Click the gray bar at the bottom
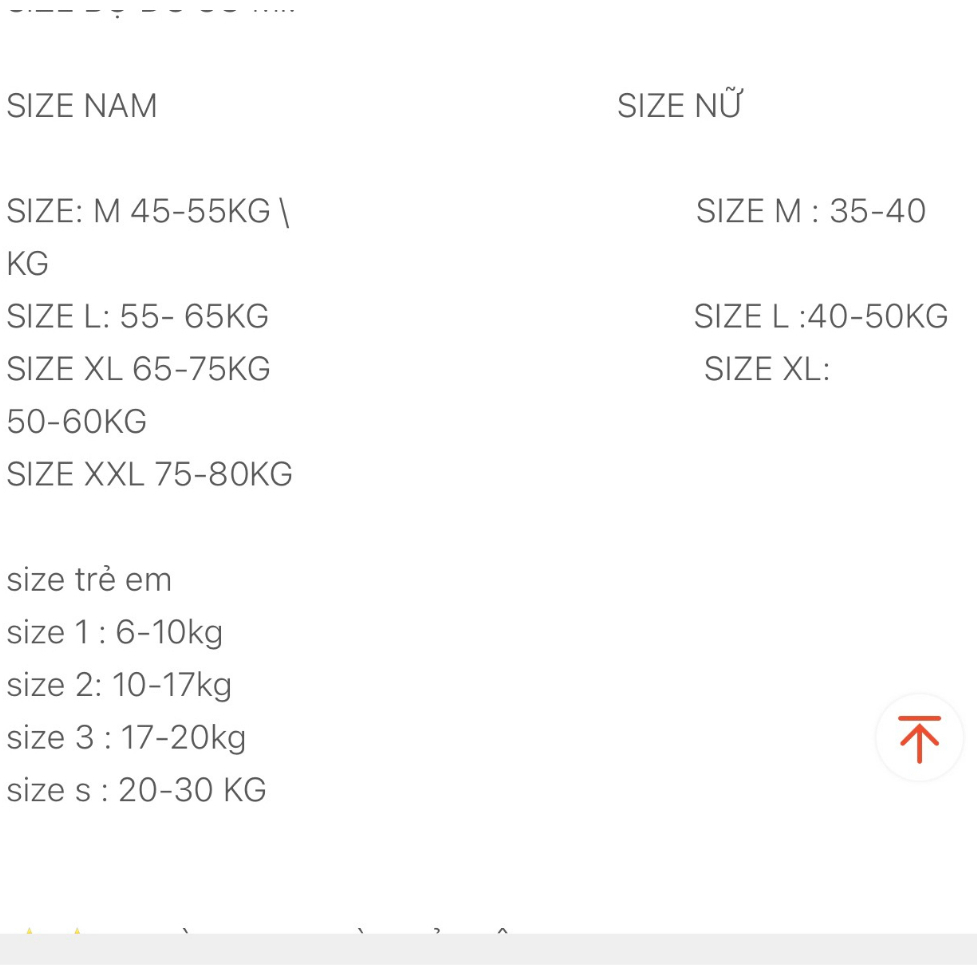The width and height of the screenshot is (977, 977). click(x=488, y=955)
